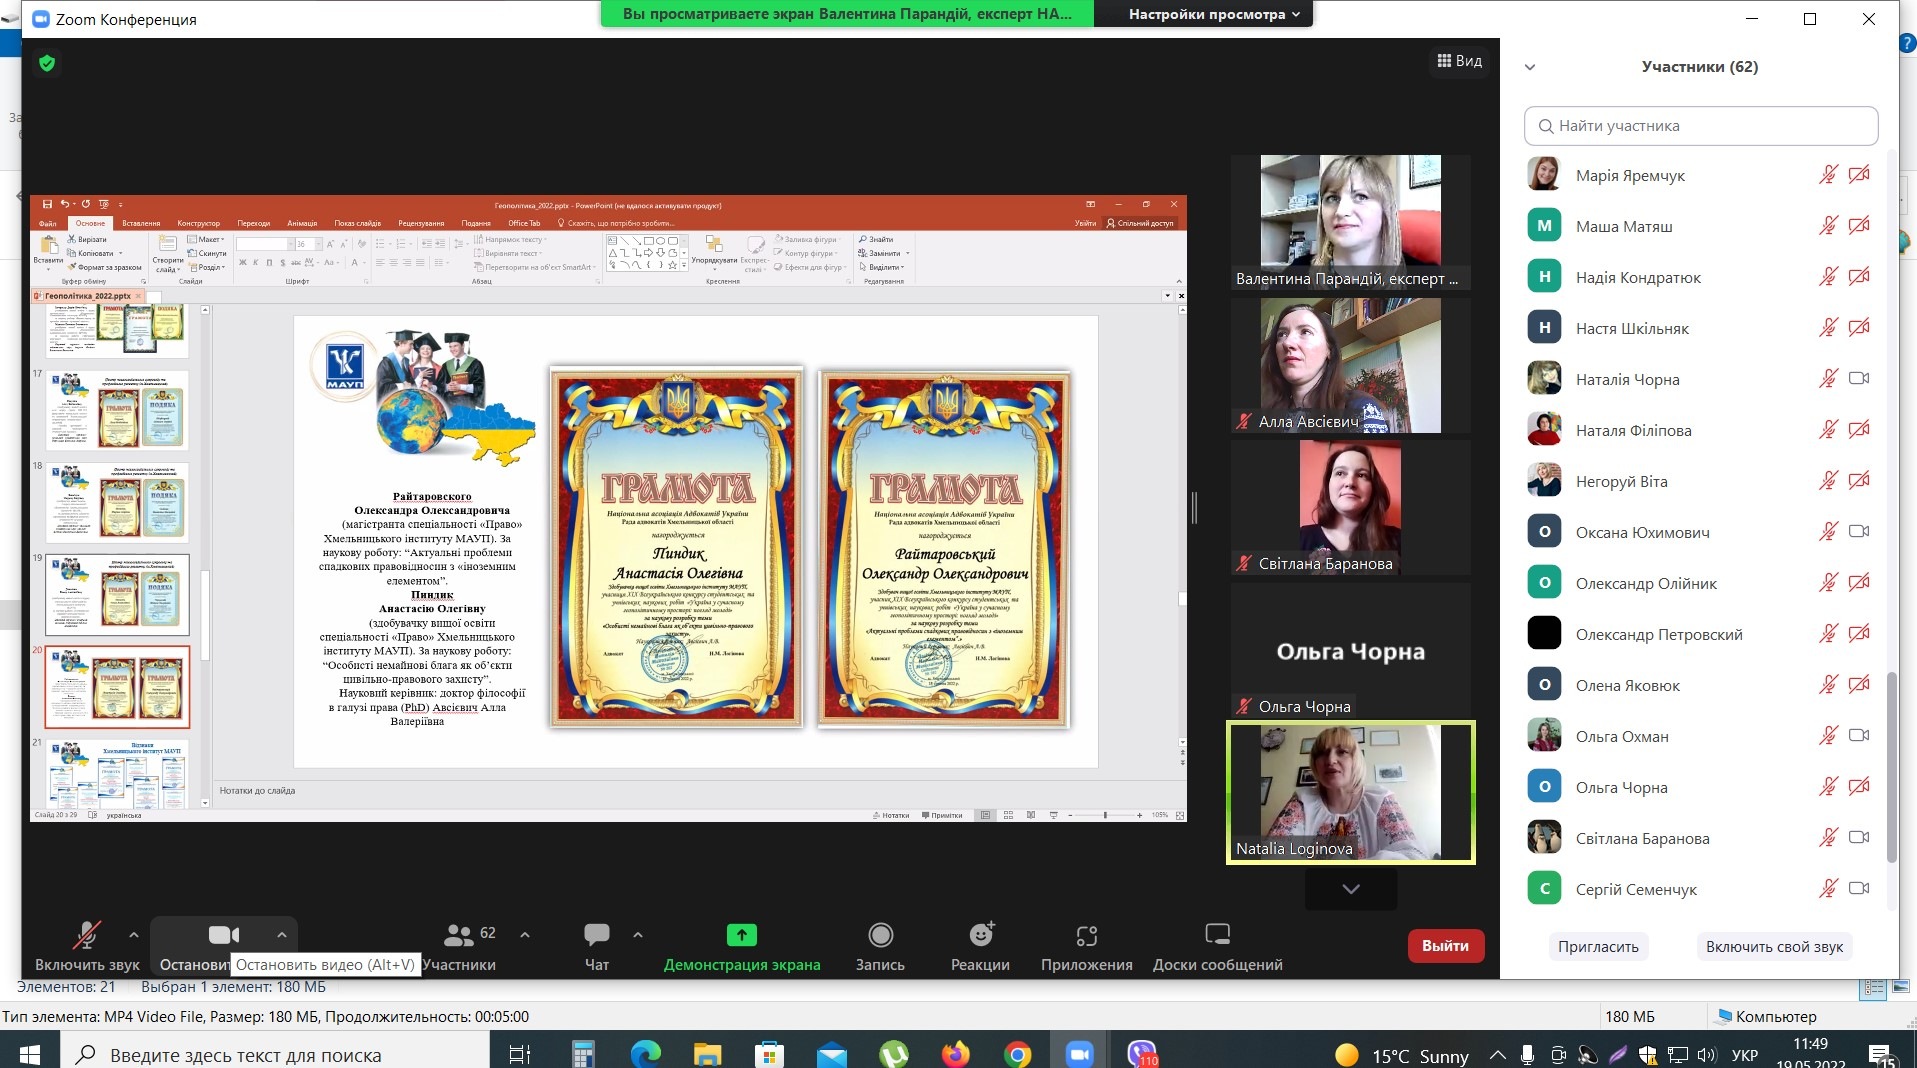Viewport: 1917px width, 1068px height.
Task: Open the Chat panel icon
Action: click(596, 935)
